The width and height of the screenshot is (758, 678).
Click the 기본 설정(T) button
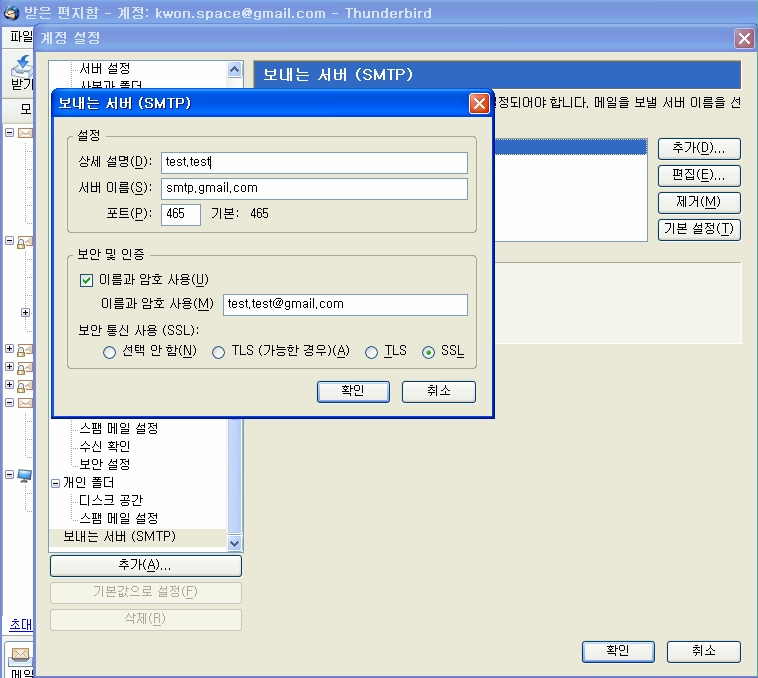click(699, 230)
